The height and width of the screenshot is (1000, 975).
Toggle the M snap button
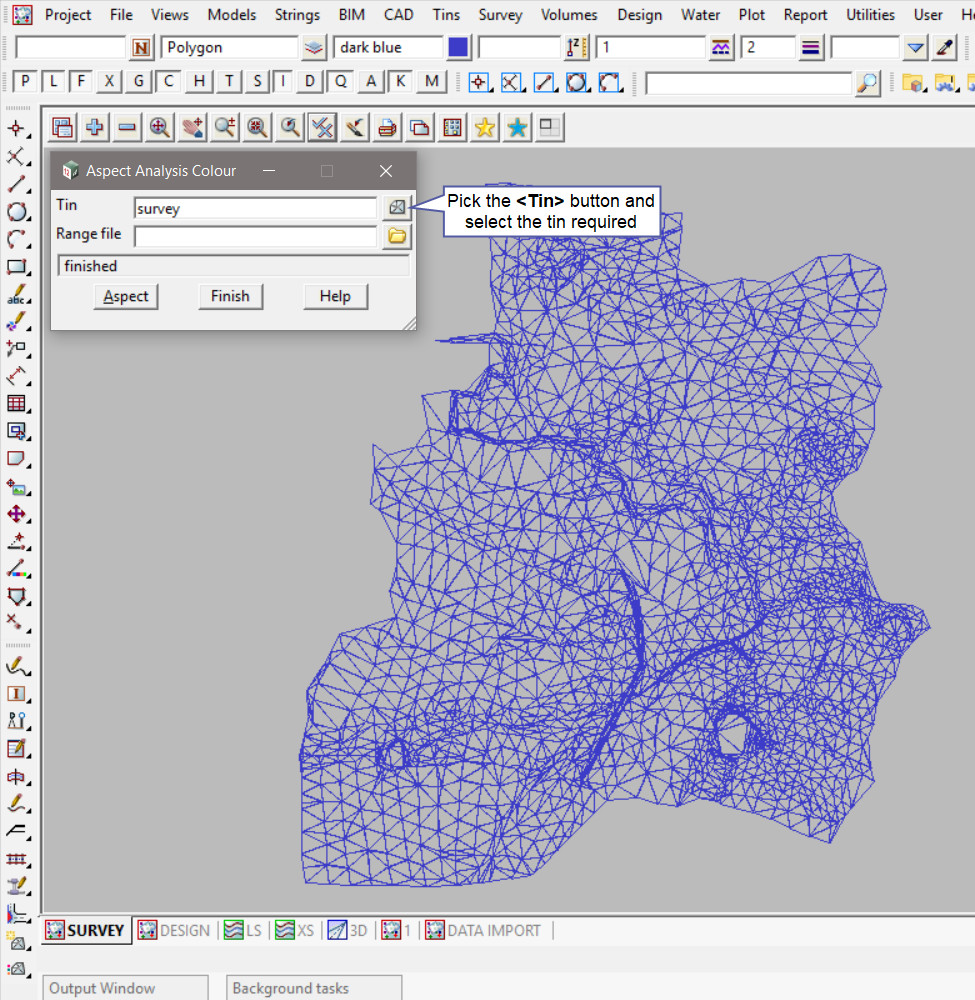tap(431, 82)
